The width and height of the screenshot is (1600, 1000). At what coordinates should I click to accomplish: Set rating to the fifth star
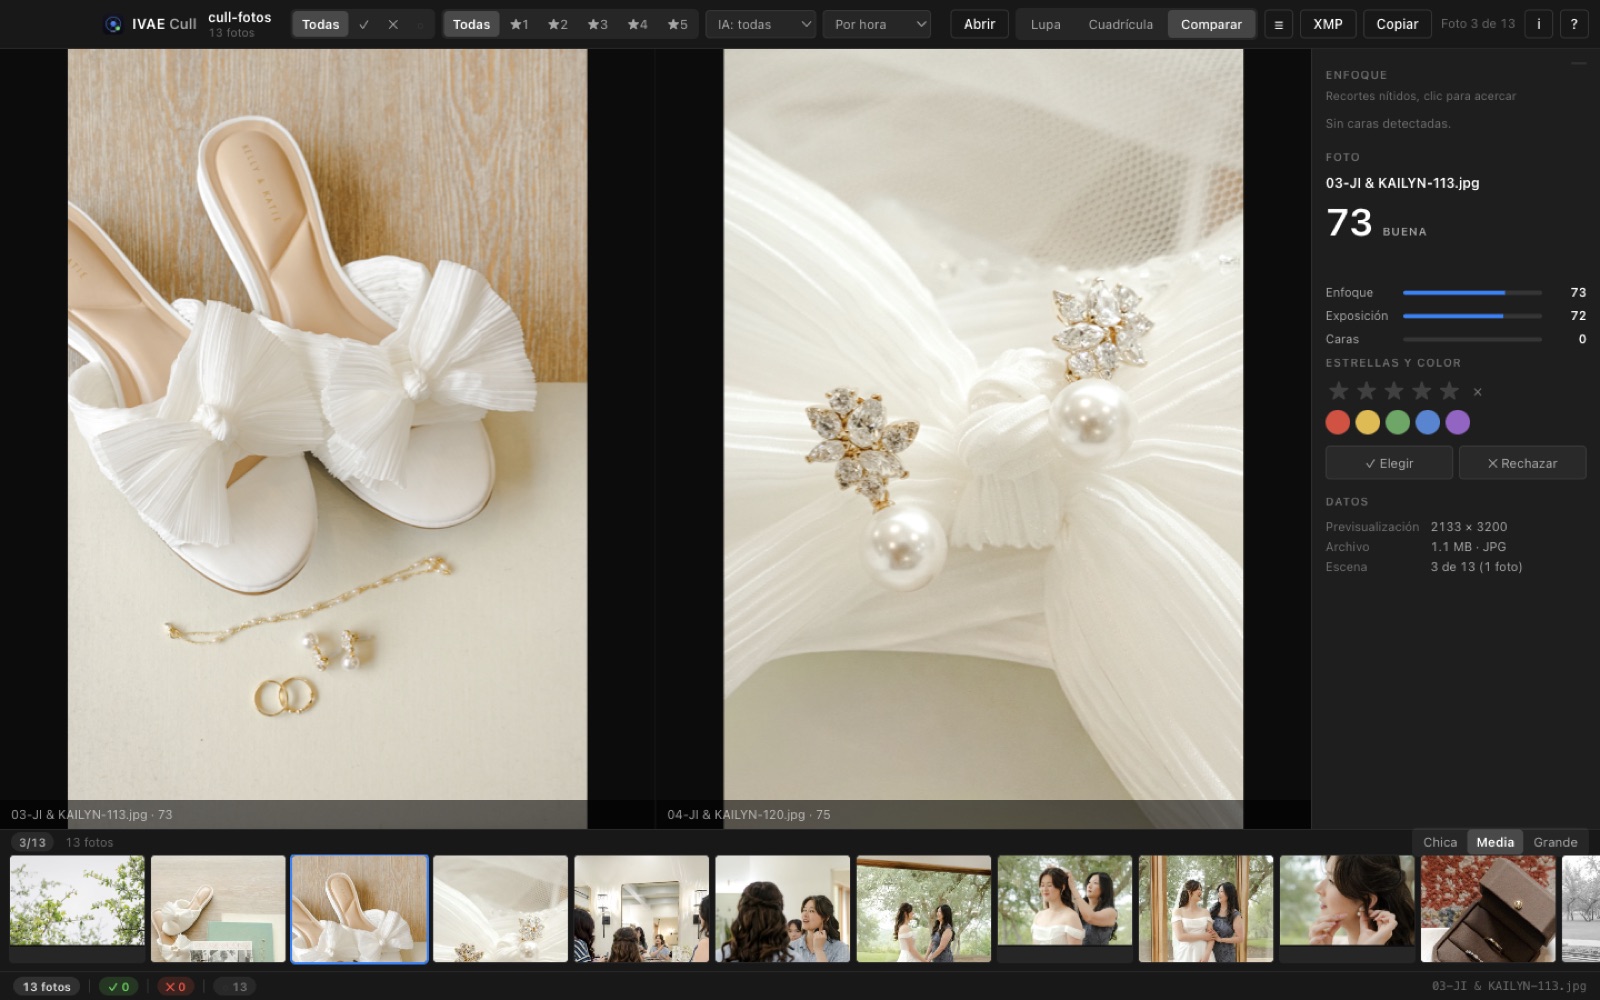[x=1449, y=391]
